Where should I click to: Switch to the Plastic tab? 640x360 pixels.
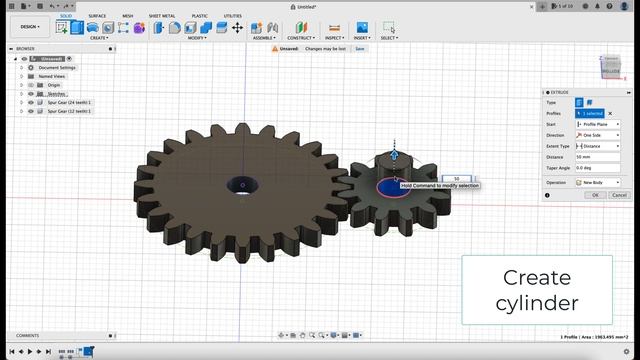200,16
